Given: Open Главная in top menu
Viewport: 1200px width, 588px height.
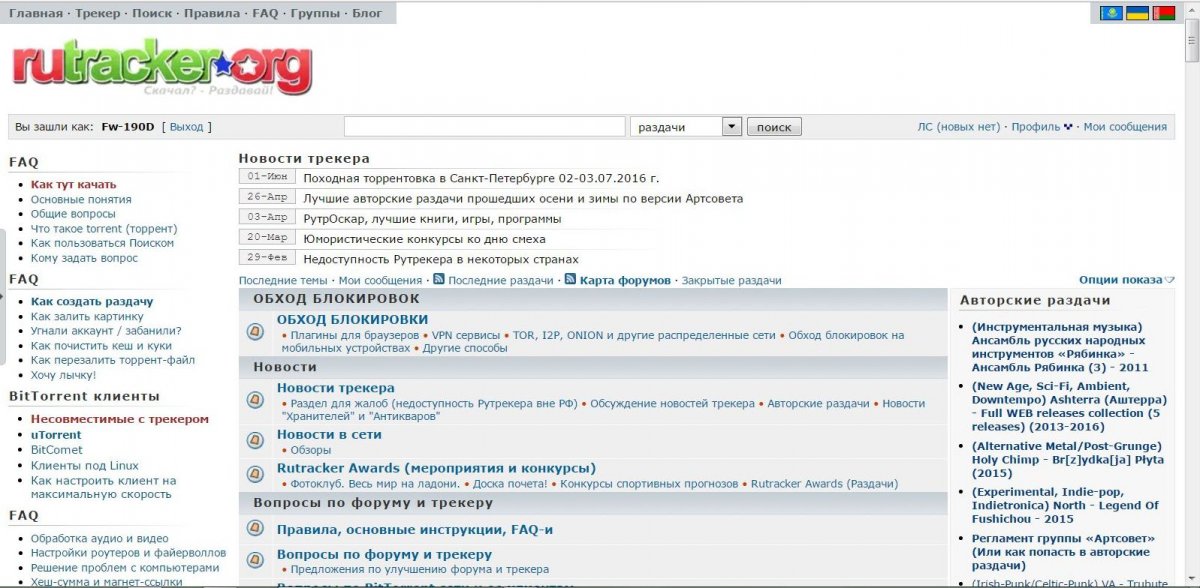Looking at the screenshot, I should 36,14.
